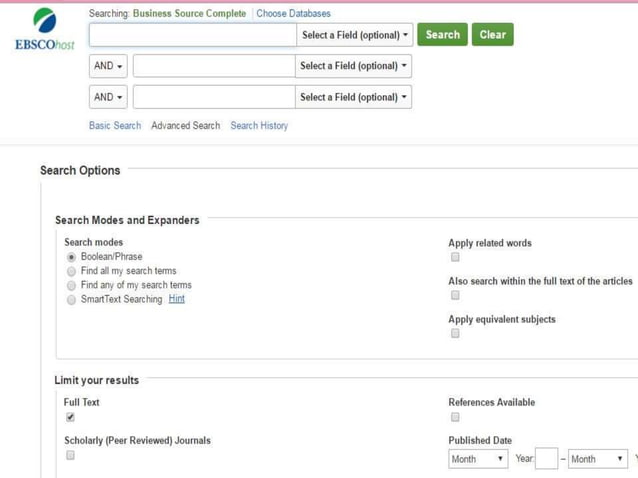The image size is (638, 478).
Task: Open the first Select a Field dropdown
Action: (355, 35)
